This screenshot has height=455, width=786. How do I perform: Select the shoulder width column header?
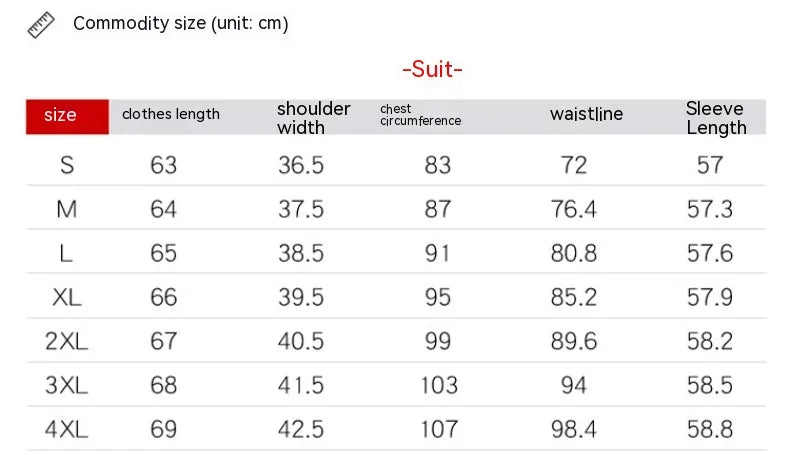(313, 117)
